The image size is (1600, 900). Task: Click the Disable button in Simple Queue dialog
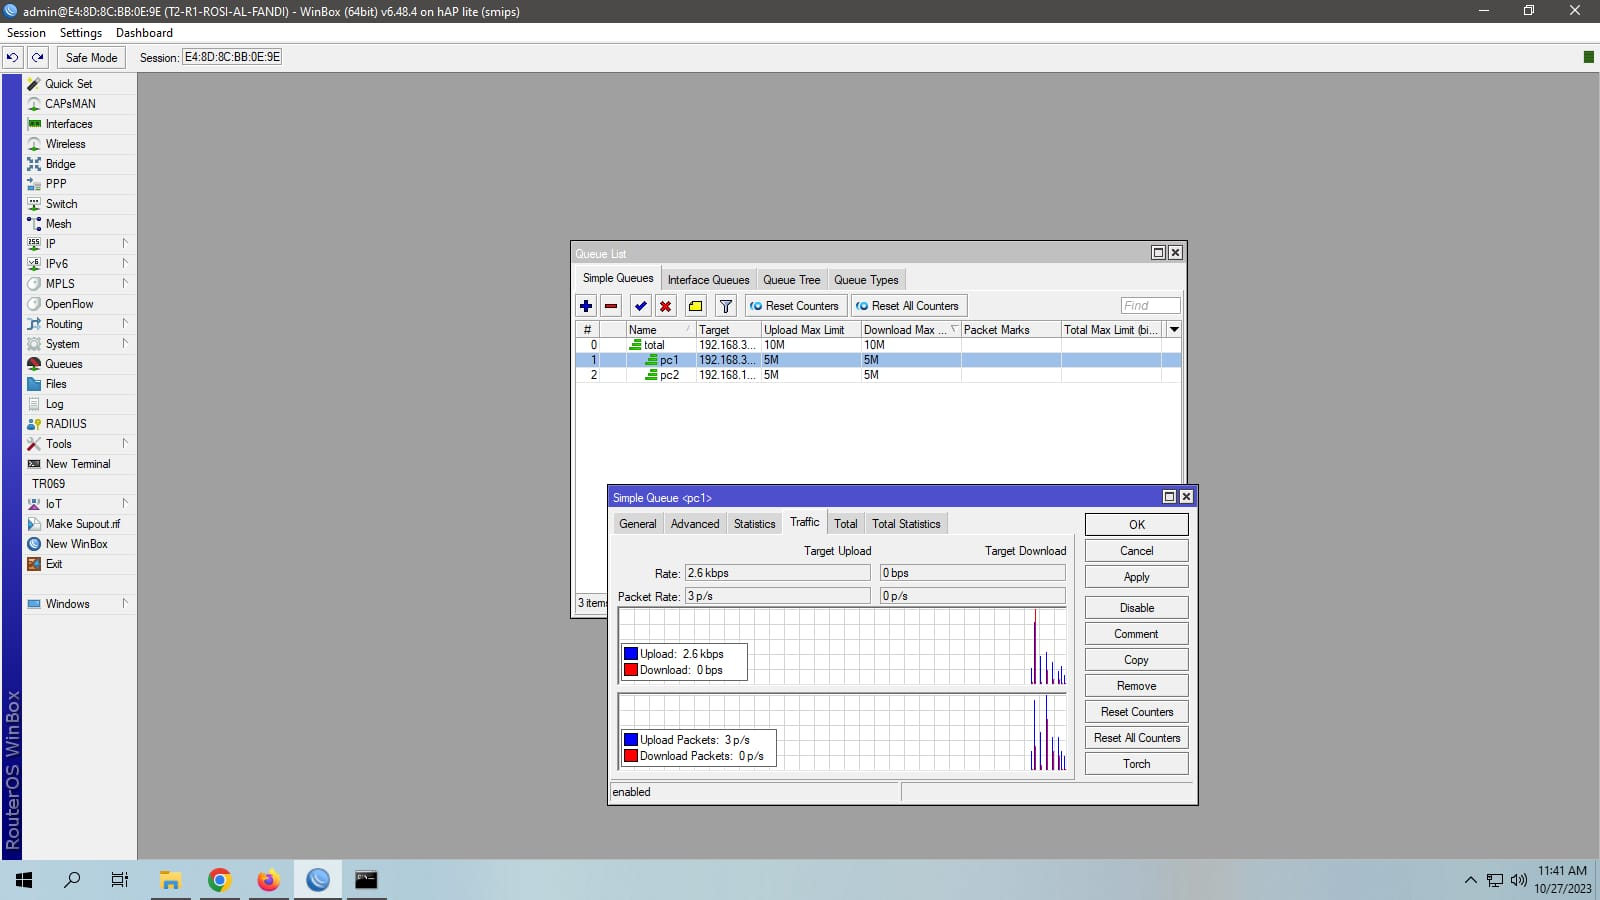pyautogui.click(x=1137, y=608)
